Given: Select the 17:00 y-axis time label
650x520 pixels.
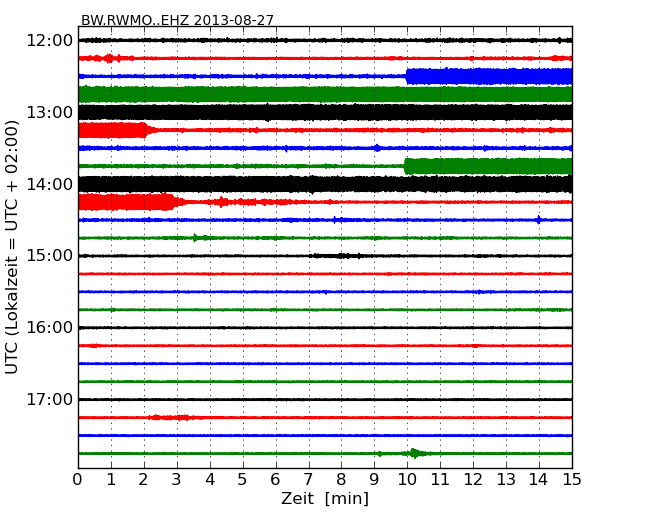Looking at the screenshot, I should pyautogui.click(x=50, y=400).
